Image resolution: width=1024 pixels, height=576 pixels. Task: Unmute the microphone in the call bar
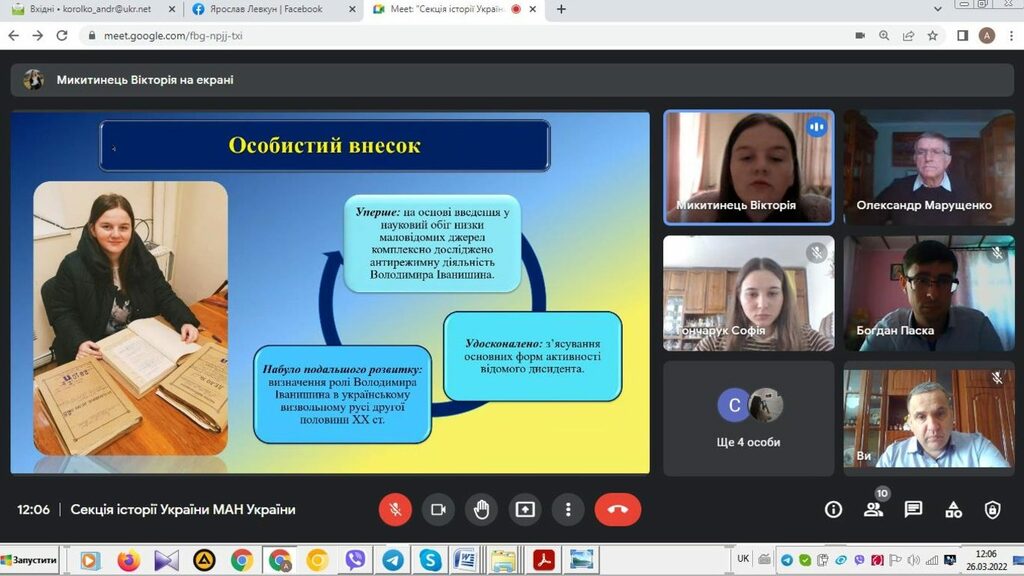click(x=395, y=509)
